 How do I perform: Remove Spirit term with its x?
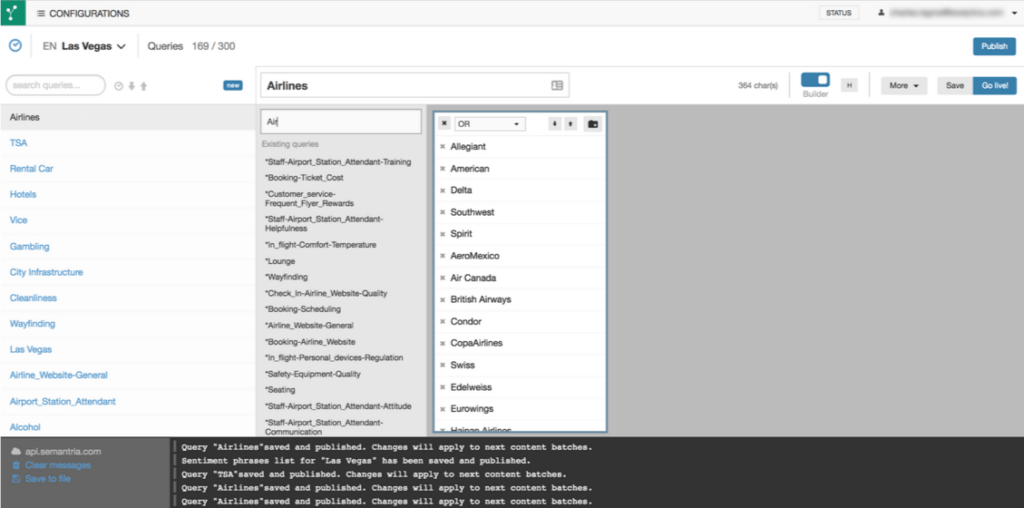pyautogui.click(x=443, y=234)
